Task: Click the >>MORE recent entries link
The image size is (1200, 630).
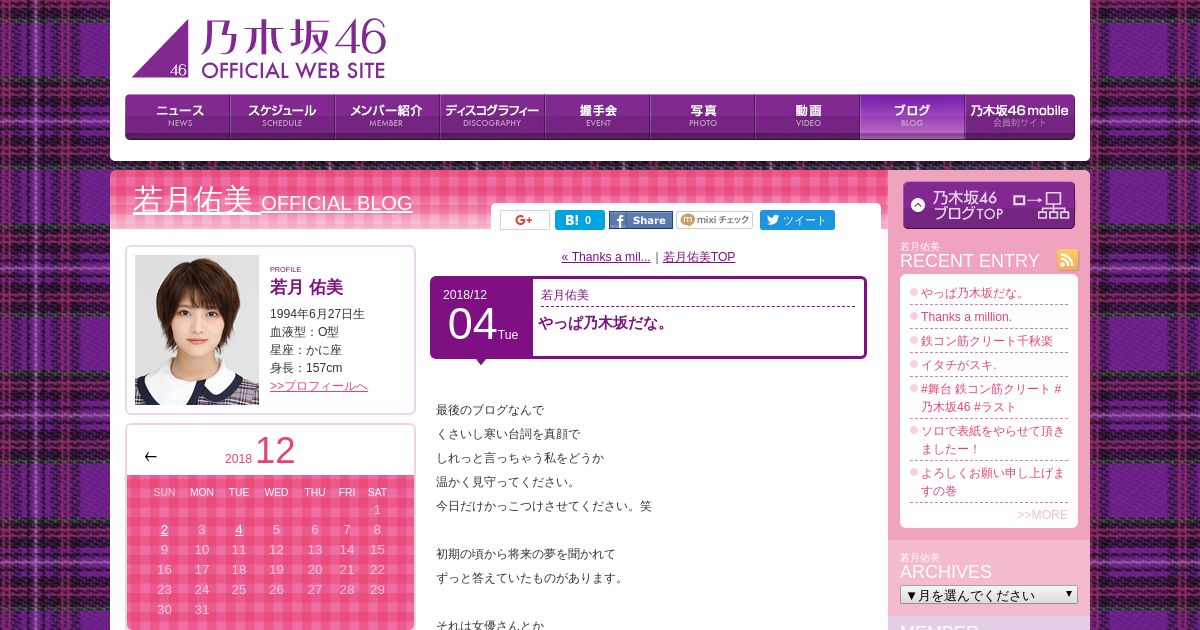Action: tap(1042, 514)
